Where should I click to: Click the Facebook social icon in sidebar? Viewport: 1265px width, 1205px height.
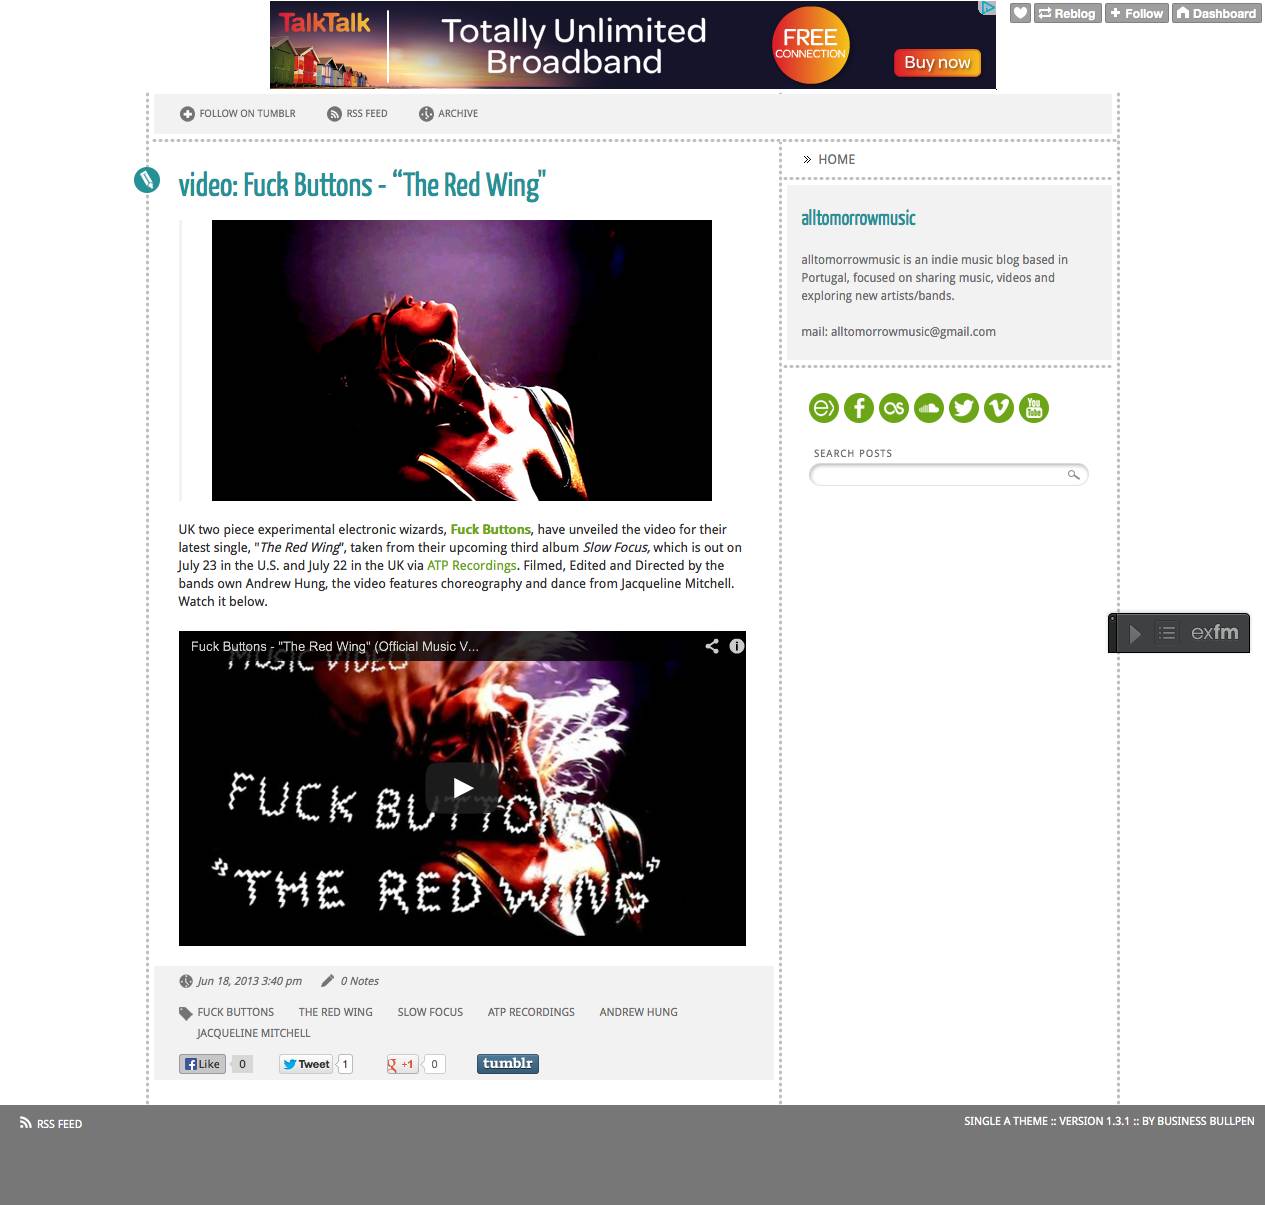[859, 408]
